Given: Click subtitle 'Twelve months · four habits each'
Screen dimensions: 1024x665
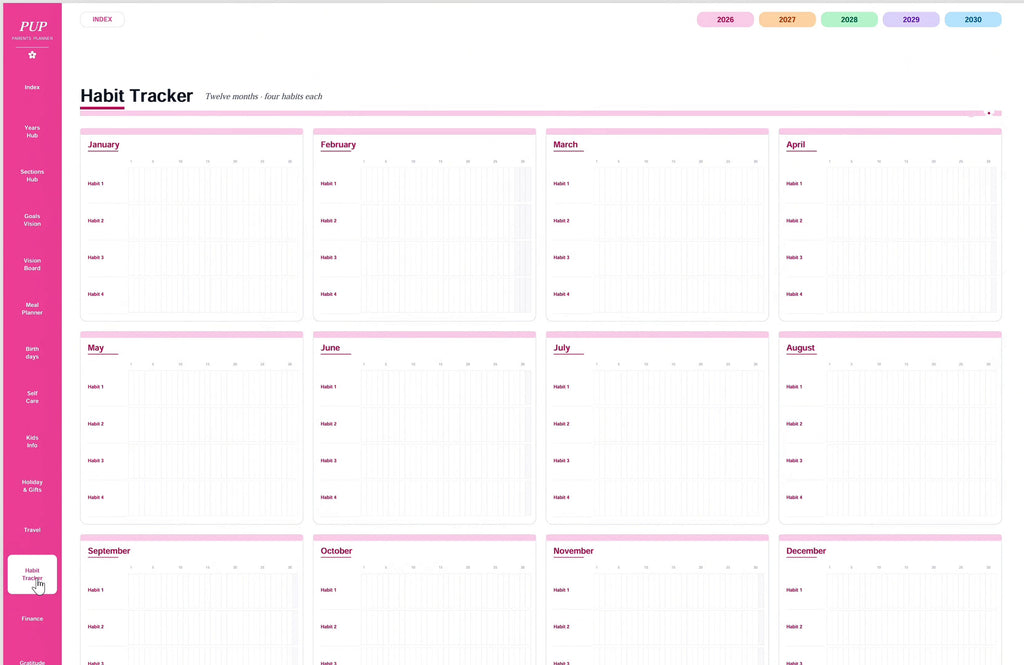Looking at the screenshot, I should click(x=263, y=96).
